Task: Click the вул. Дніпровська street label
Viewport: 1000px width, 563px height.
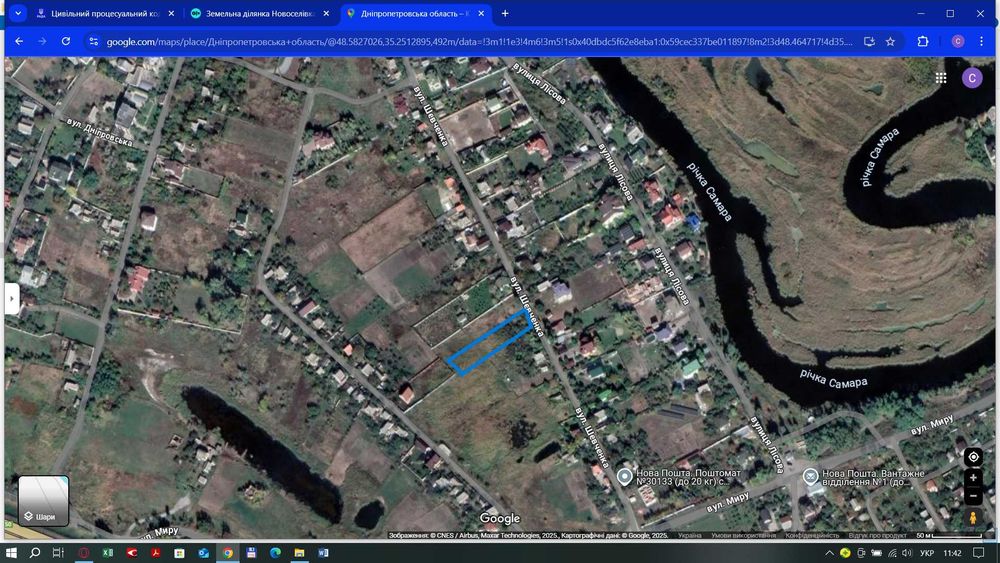Action: (x=99, y=132)
